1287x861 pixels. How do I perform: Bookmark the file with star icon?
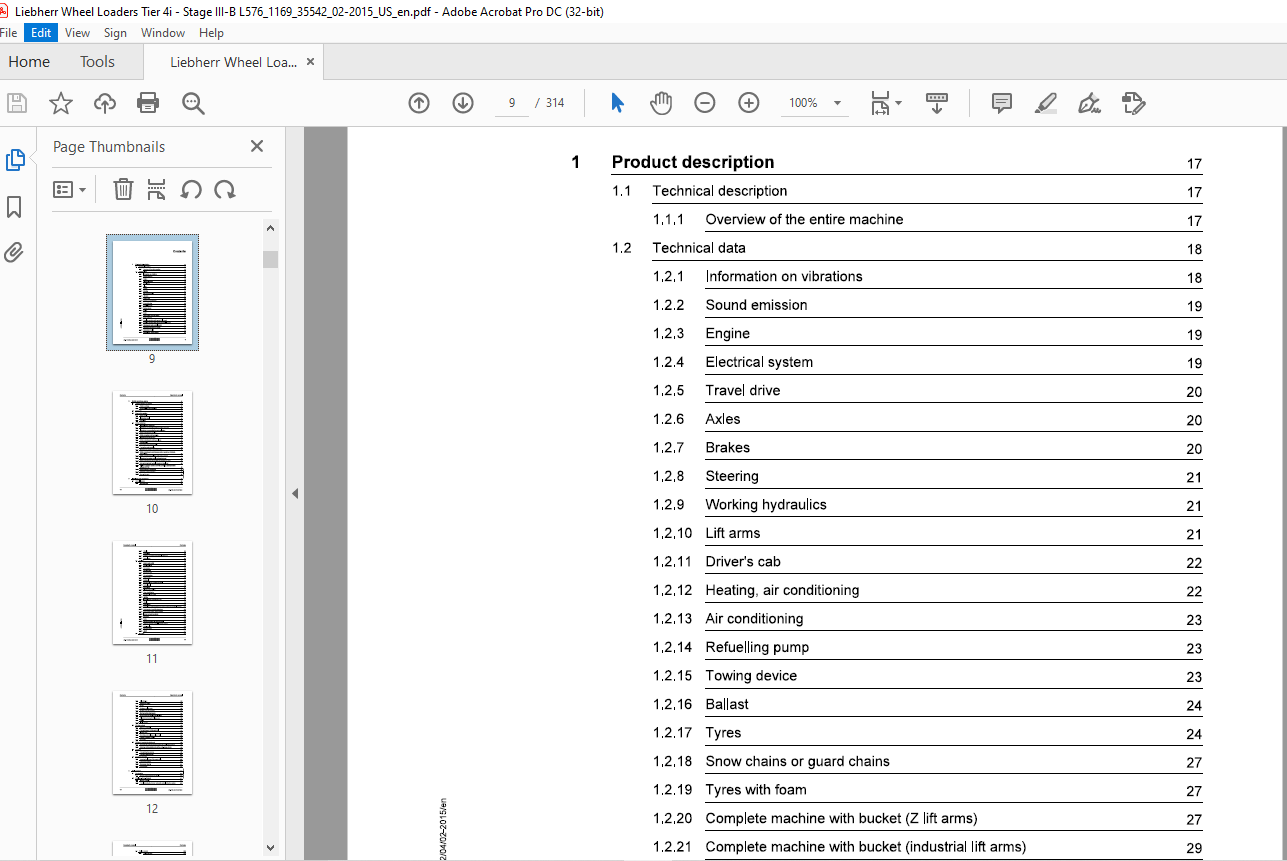pos(61,103)
